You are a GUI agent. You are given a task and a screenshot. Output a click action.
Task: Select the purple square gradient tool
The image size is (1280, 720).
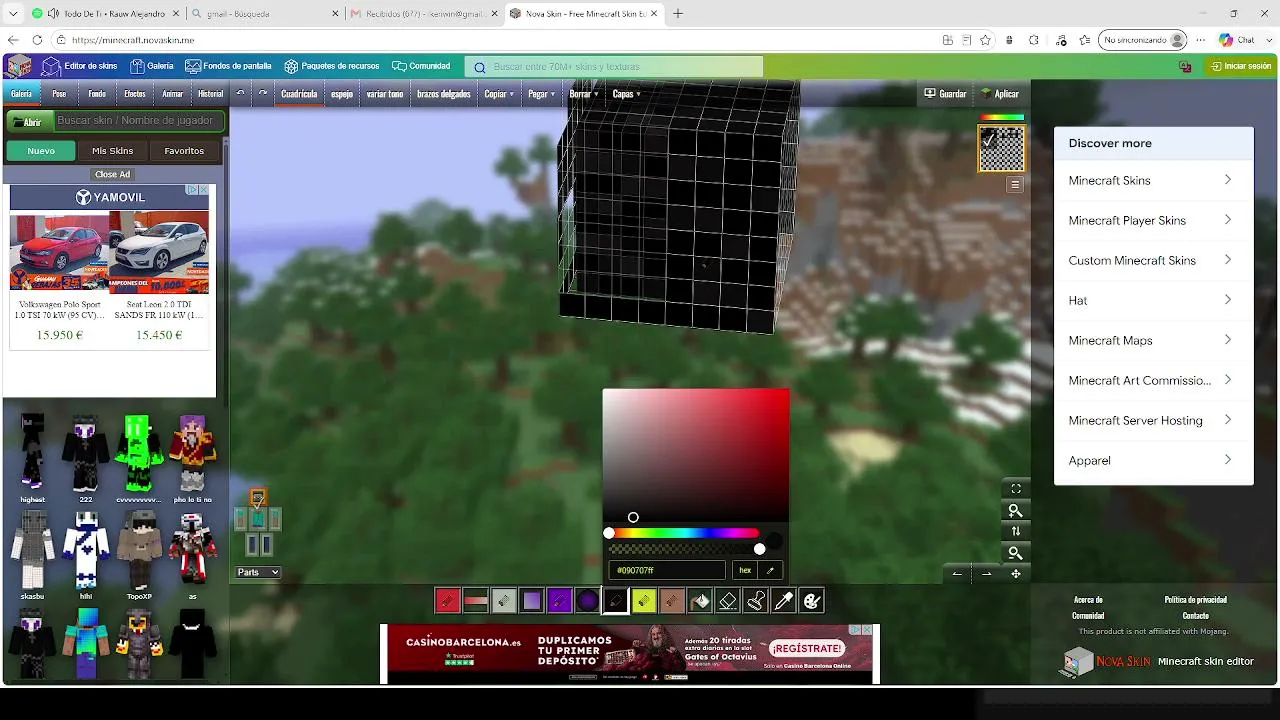click(532, 601)
